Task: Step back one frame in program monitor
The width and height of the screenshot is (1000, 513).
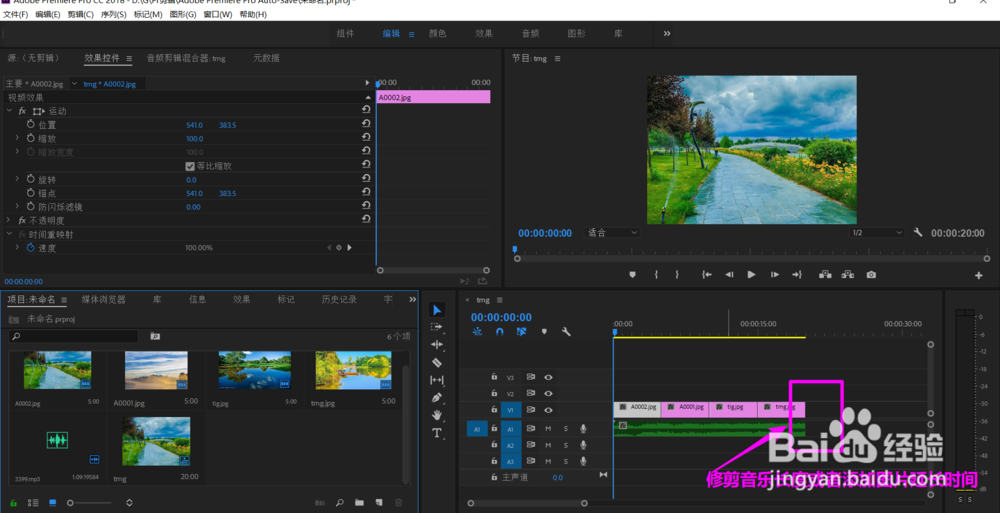Action: point(729,274)
